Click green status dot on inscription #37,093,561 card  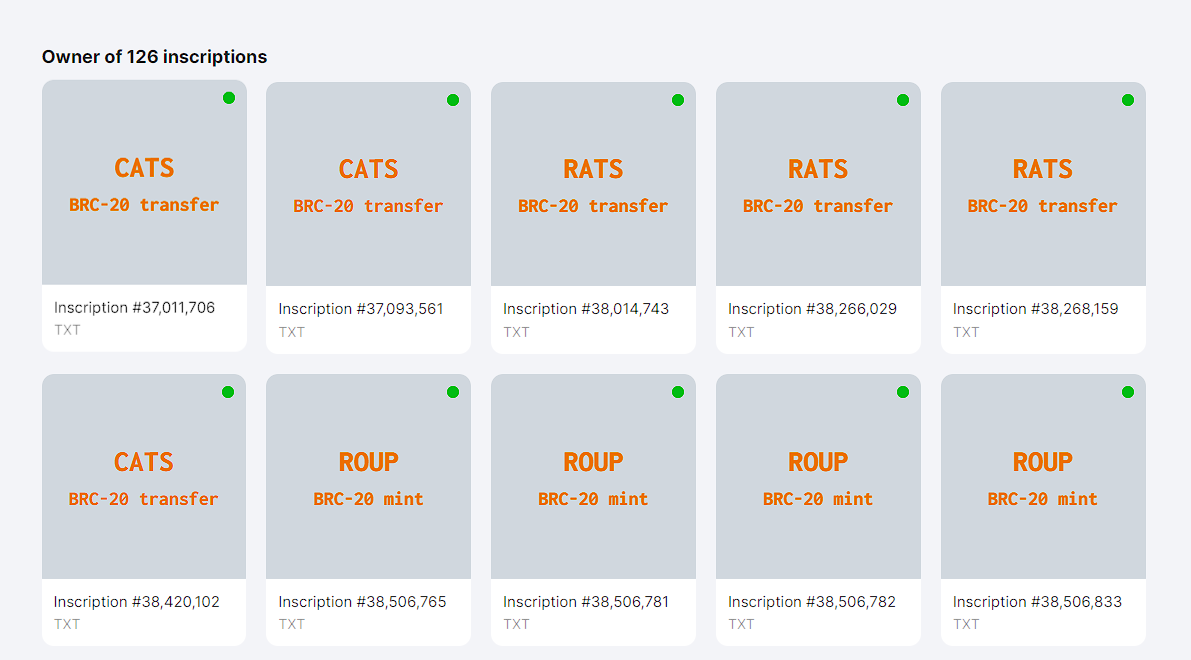tap(453, 100)
